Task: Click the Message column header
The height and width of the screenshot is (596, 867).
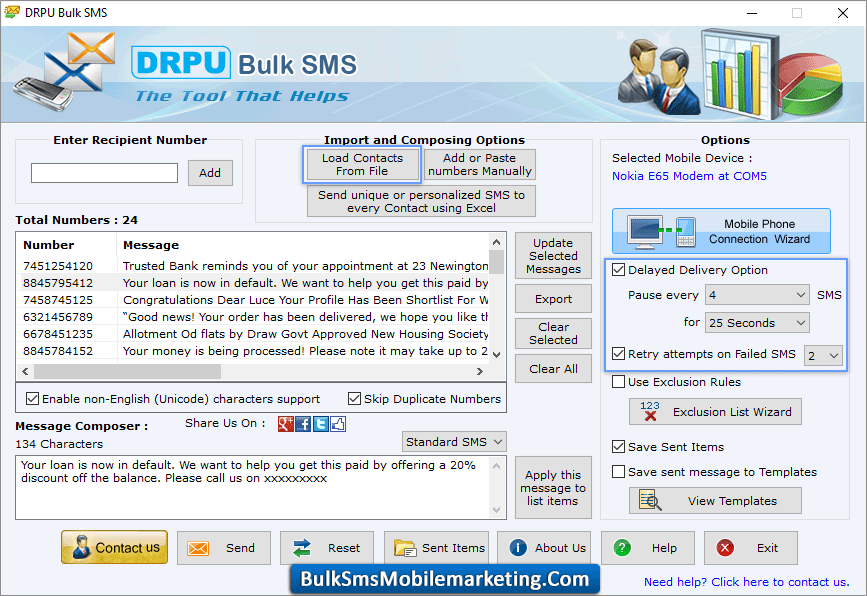Action: (303, 245)
